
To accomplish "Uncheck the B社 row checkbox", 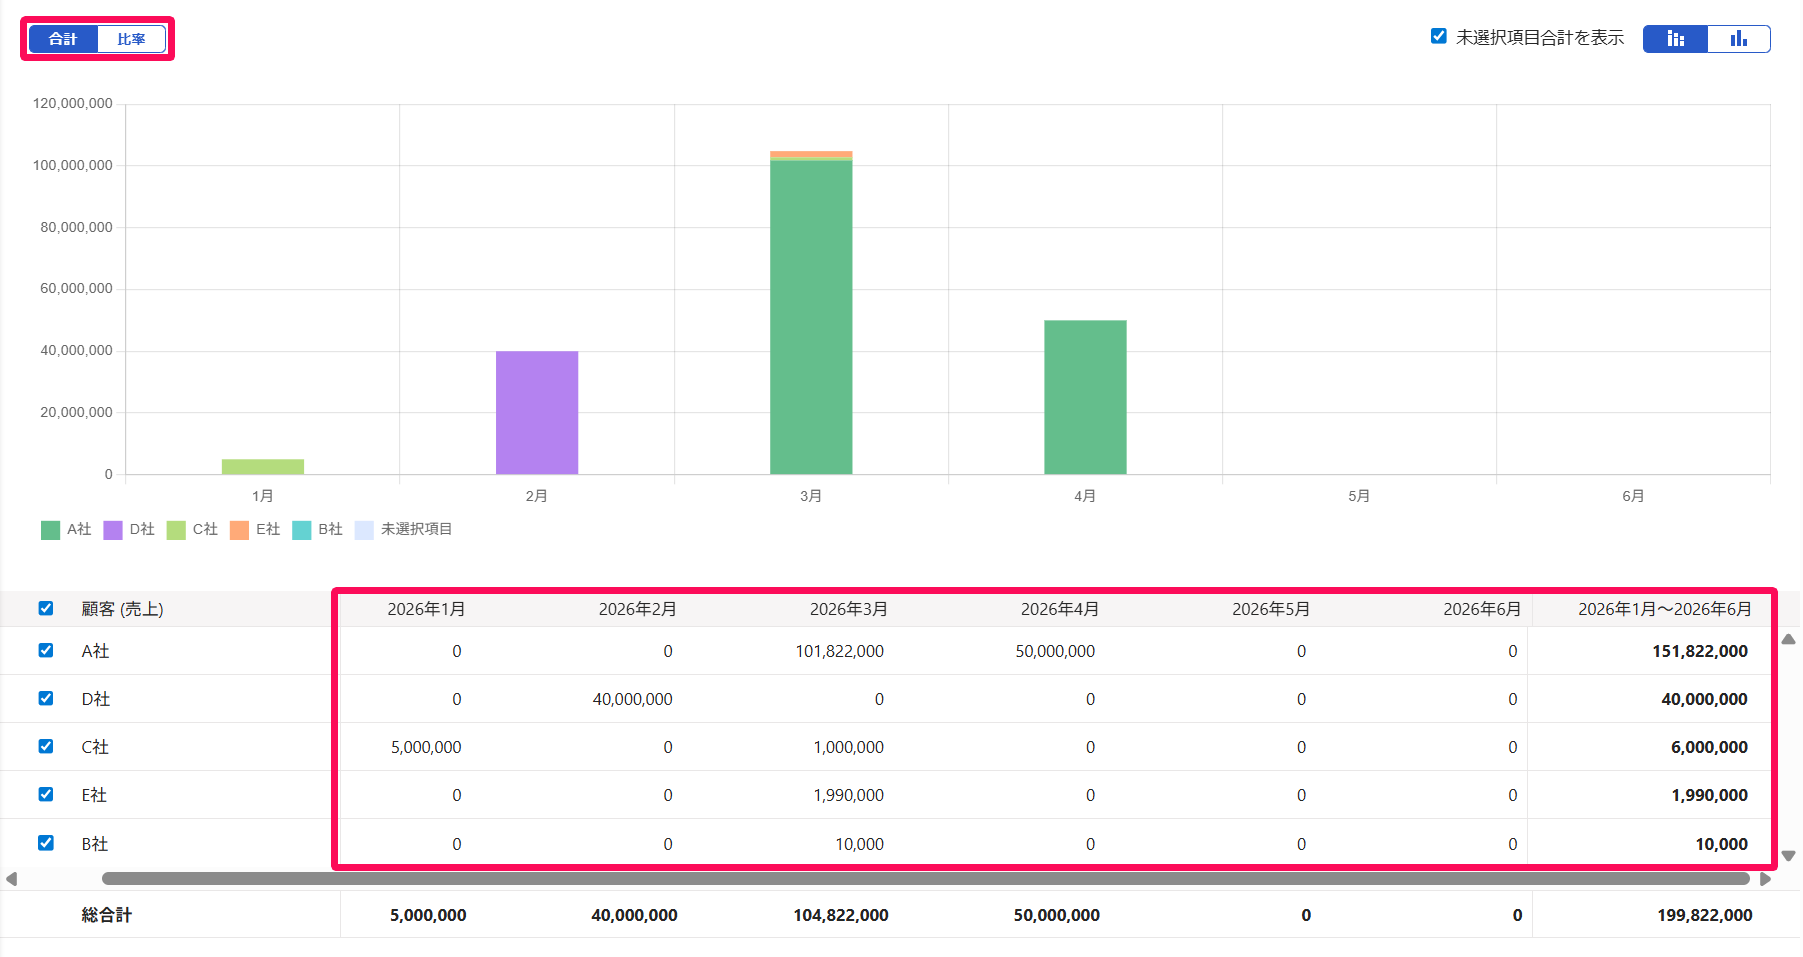I will click(46, 842).
